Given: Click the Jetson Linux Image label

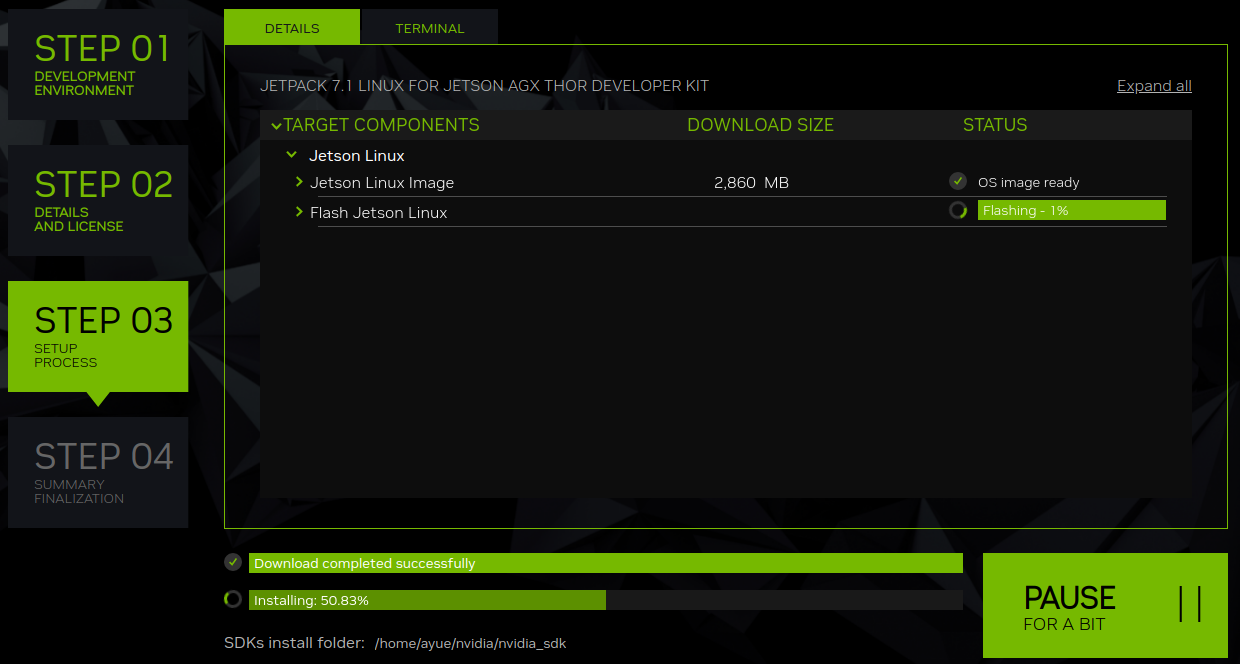Looking at the screenshot, I should 382,183.
